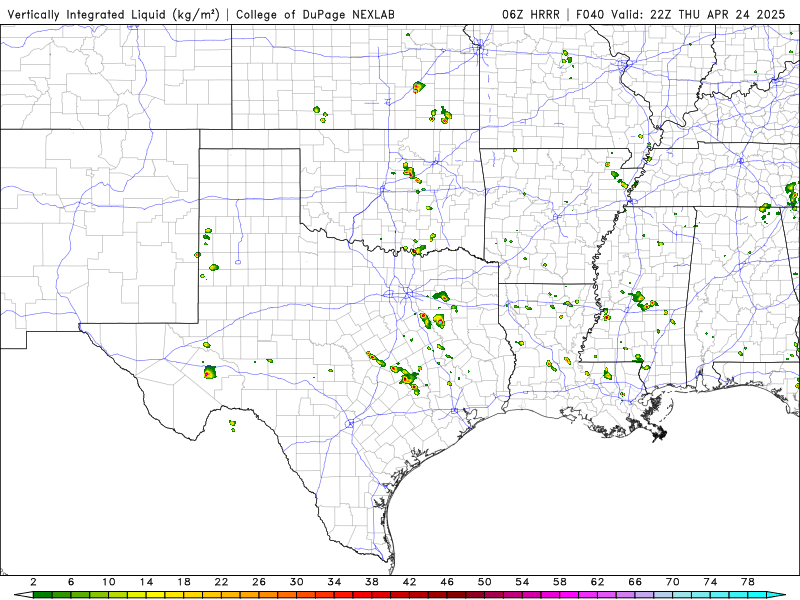
Task: Click the '30' label on the color scale
Action: pyautogui.click(x=296, y=582)
